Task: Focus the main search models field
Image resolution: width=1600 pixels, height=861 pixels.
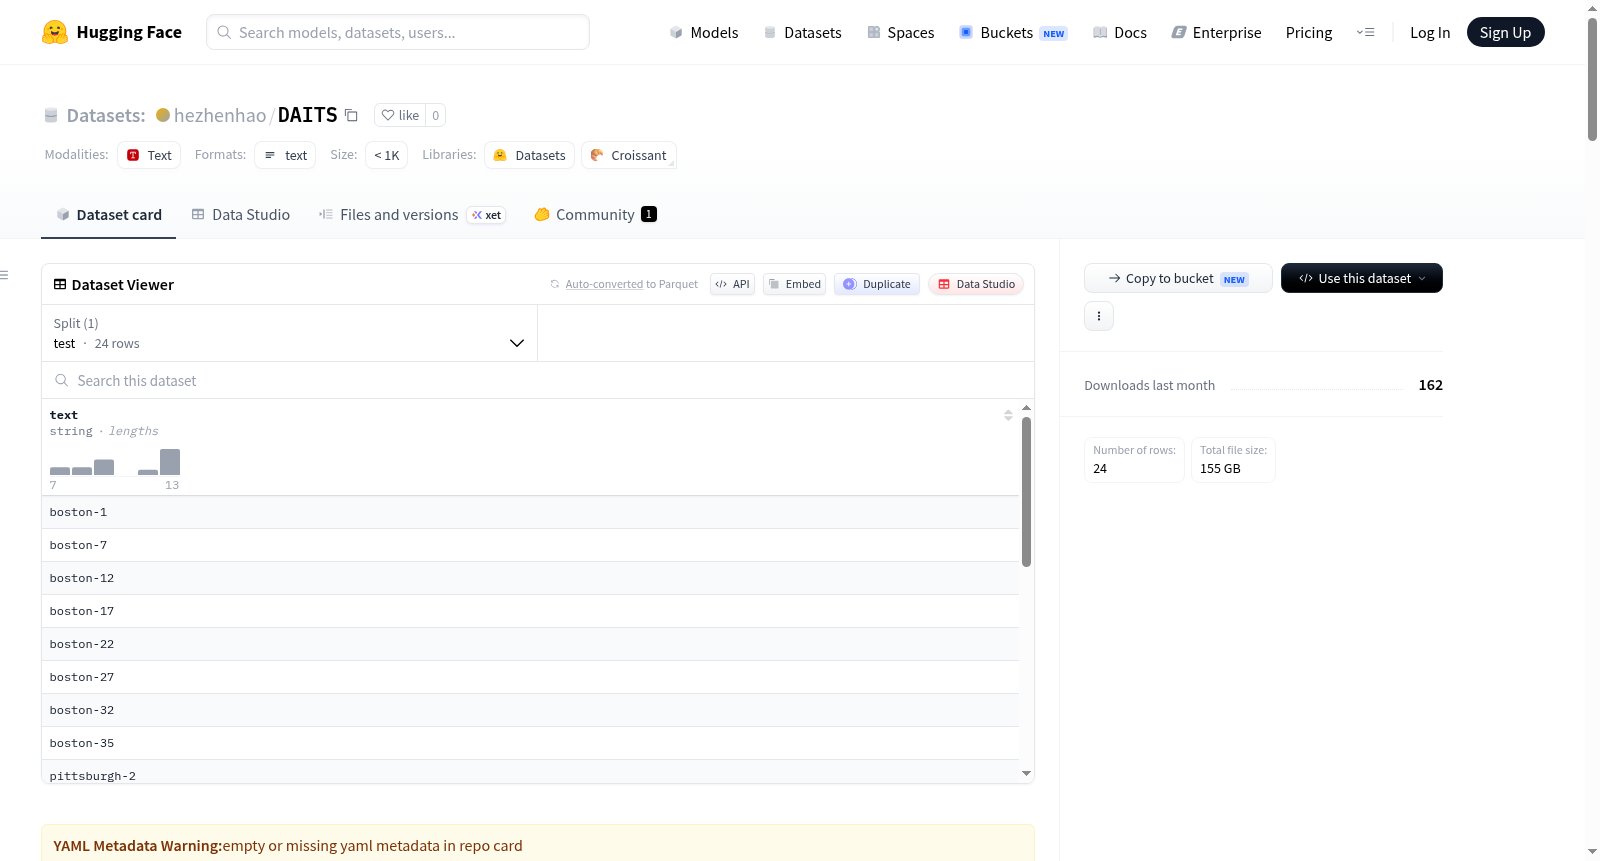Action: coord(398,32)
